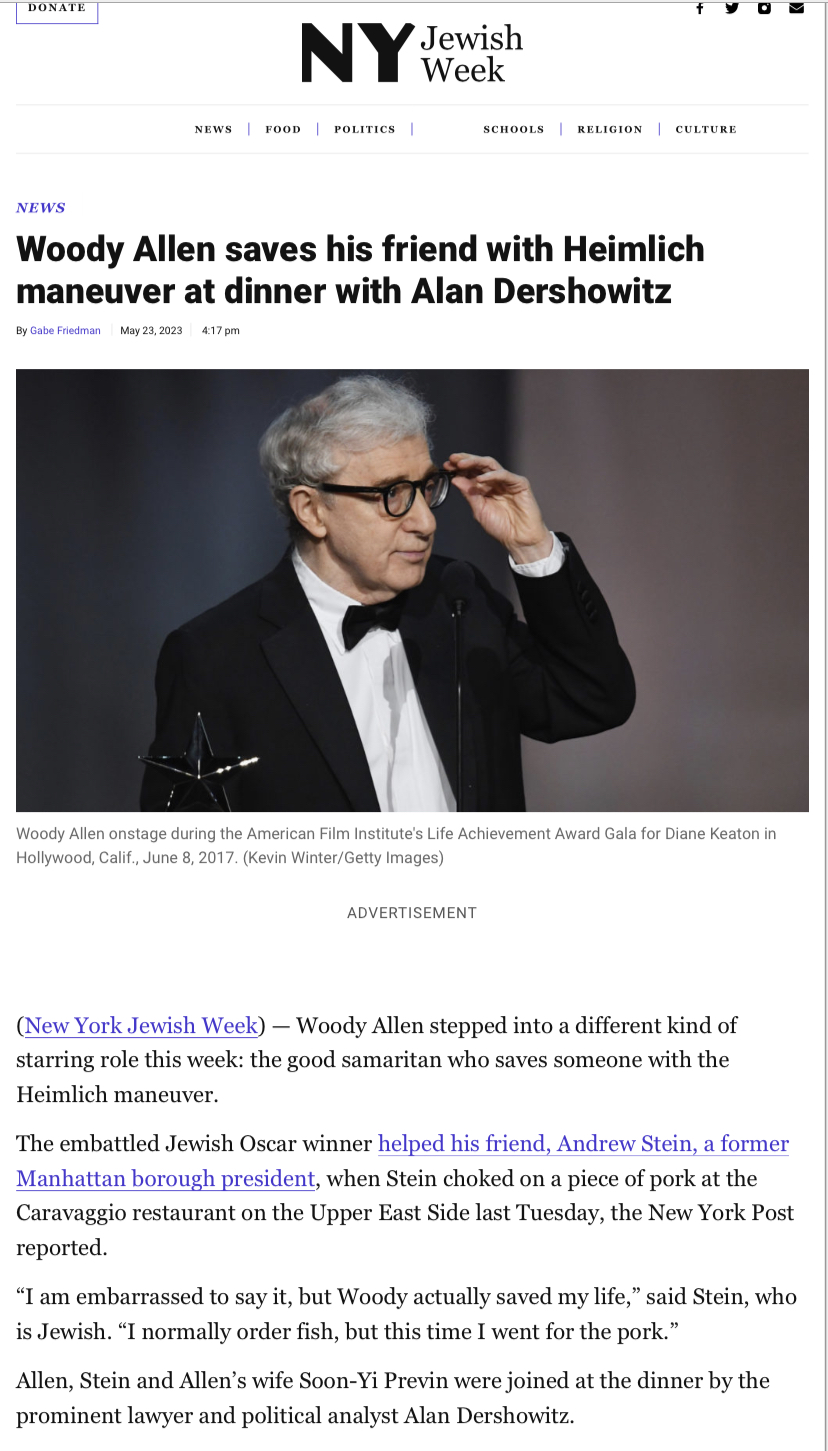Open the Religion navigation item

[x=610, y=129]
